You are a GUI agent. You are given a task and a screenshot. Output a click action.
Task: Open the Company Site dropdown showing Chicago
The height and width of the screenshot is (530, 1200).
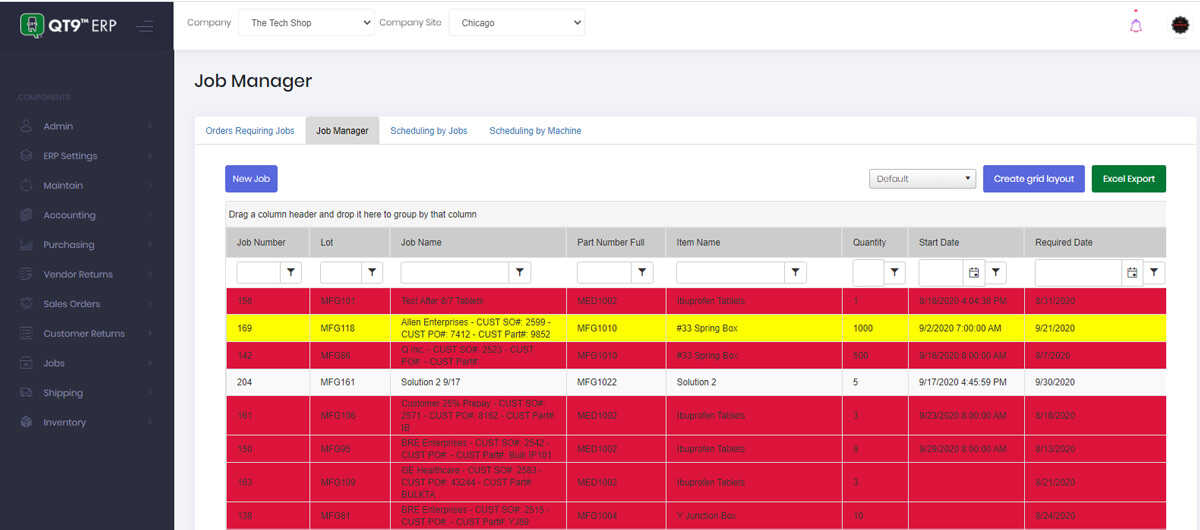point(517,23)
